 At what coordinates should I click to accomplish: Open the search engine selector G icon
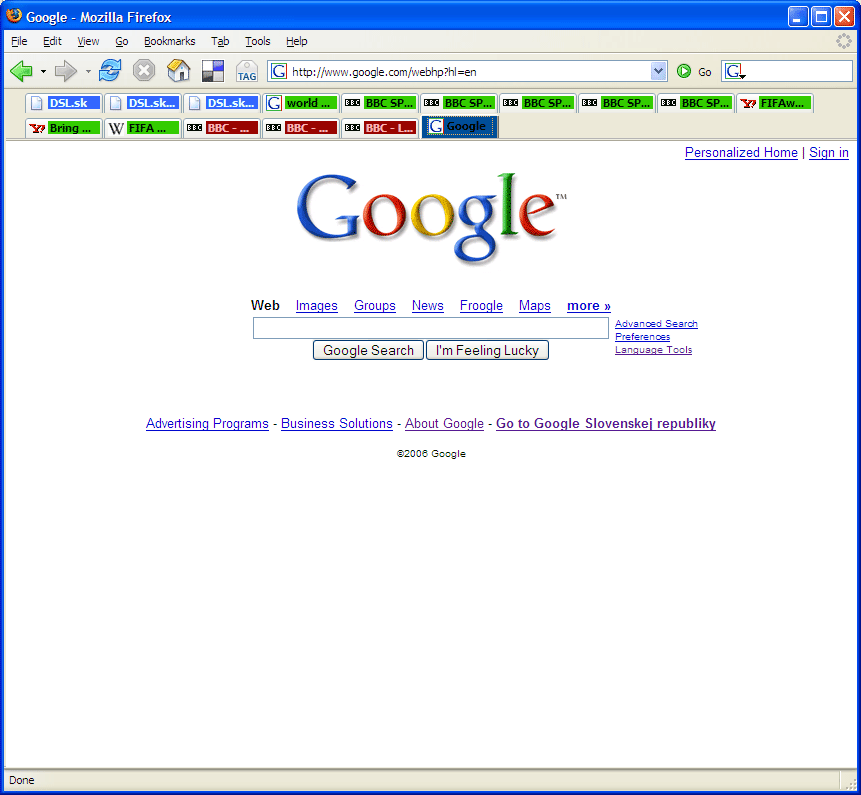point(735,71)
